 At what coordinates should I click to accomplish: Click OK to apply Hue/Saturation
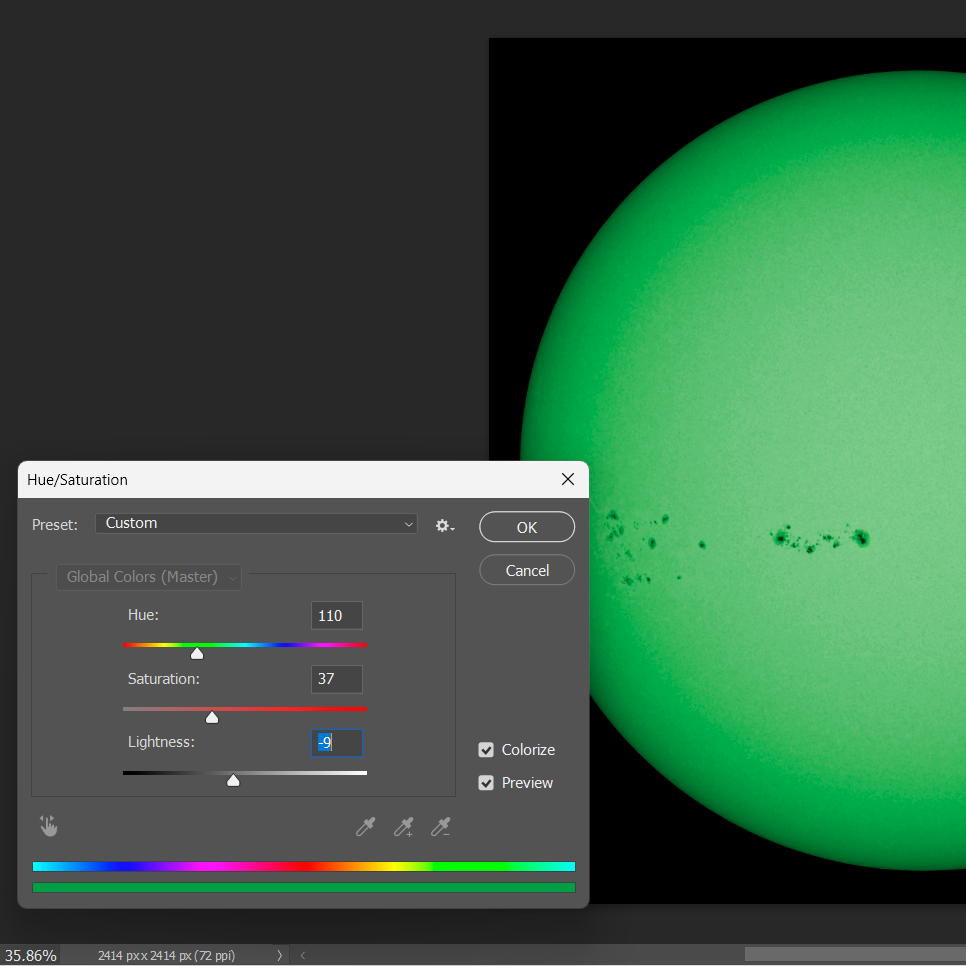point(527,527)
